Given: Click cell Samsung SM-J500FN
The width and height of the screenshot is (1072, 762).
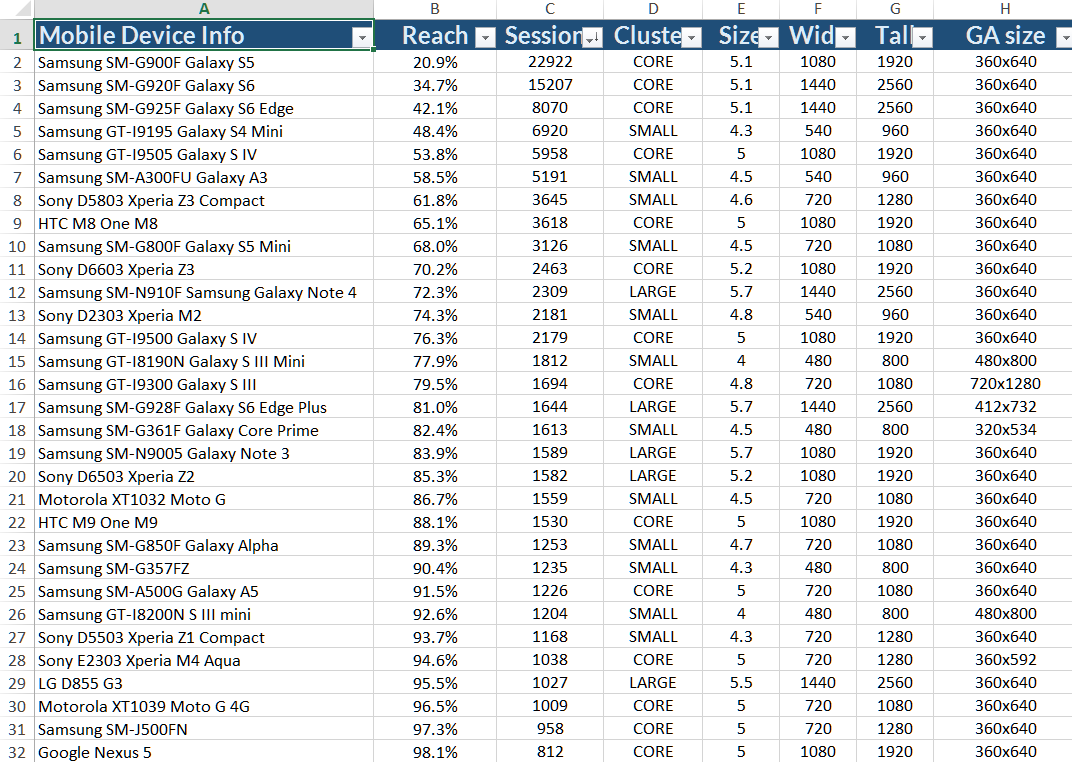Looking at the screenshot, I should 204,729.
